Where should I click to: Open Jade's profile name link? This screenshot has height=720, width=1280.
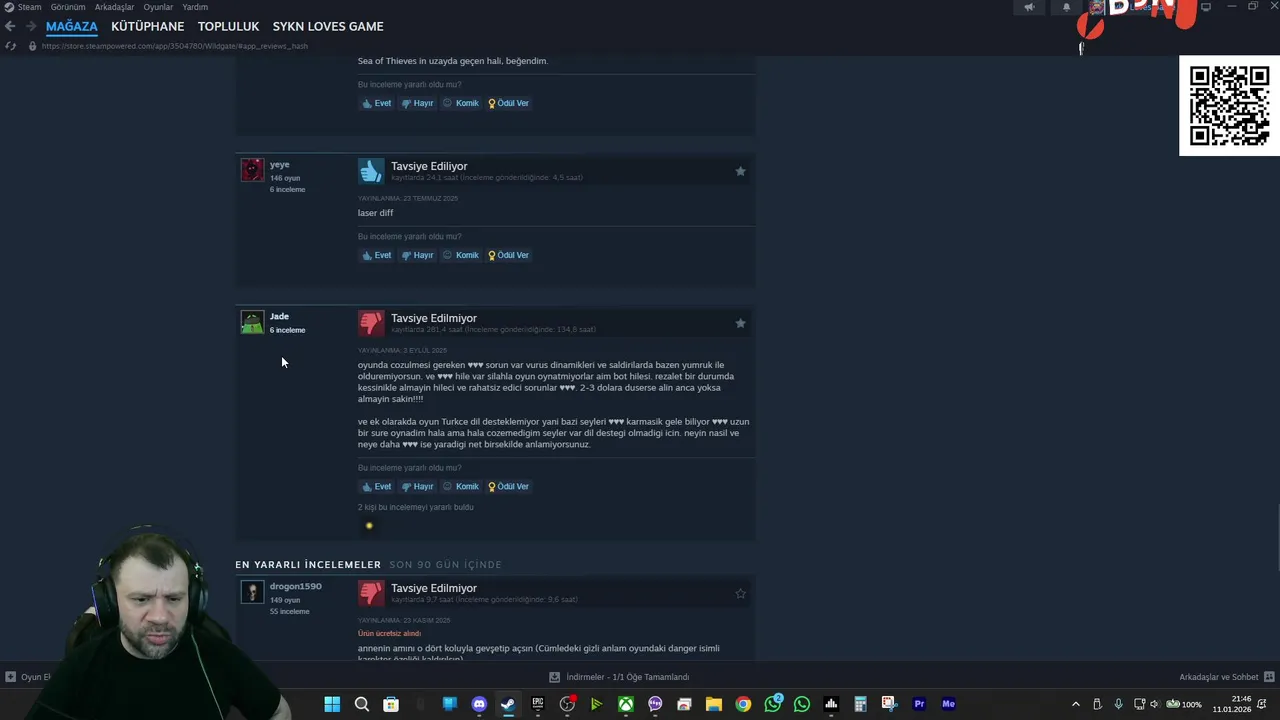click(279, 316)
